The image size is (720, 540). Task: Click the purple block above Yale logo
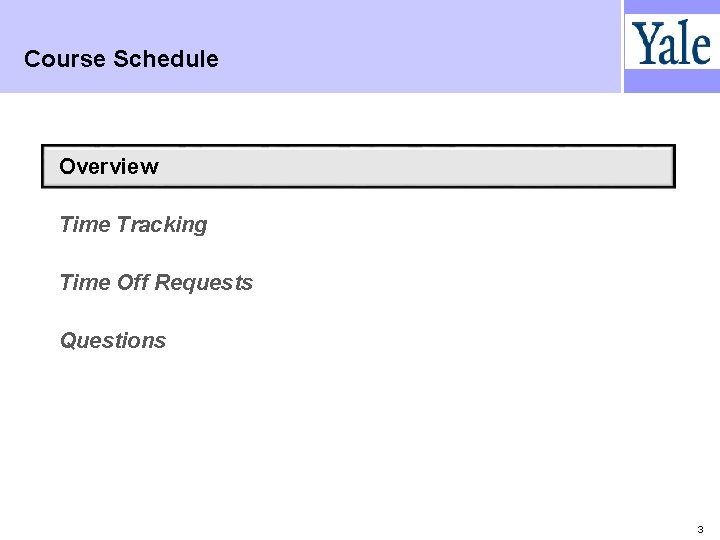click(672, 6)
